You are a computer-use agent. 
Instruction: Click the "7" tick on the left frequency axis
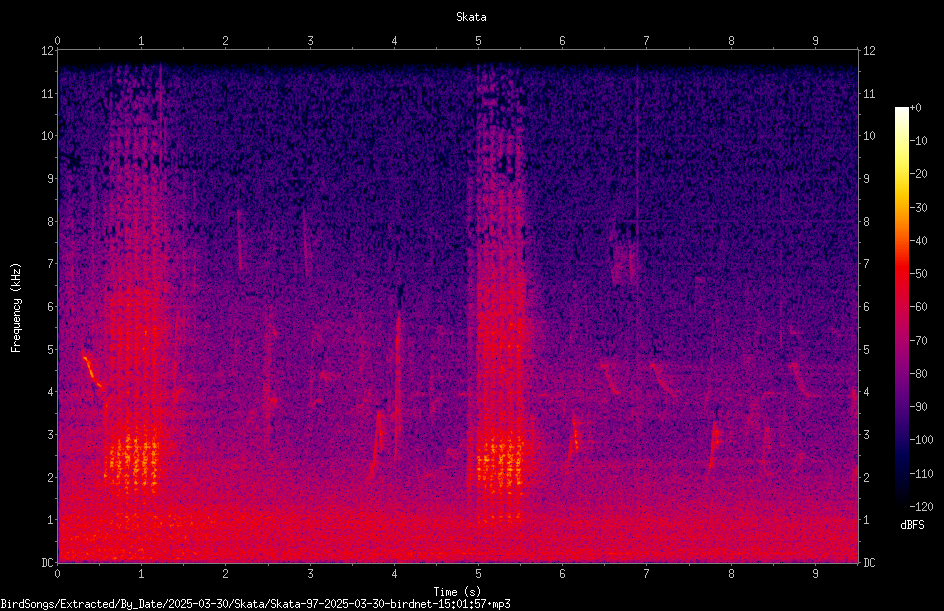click(x=50, y=264)
